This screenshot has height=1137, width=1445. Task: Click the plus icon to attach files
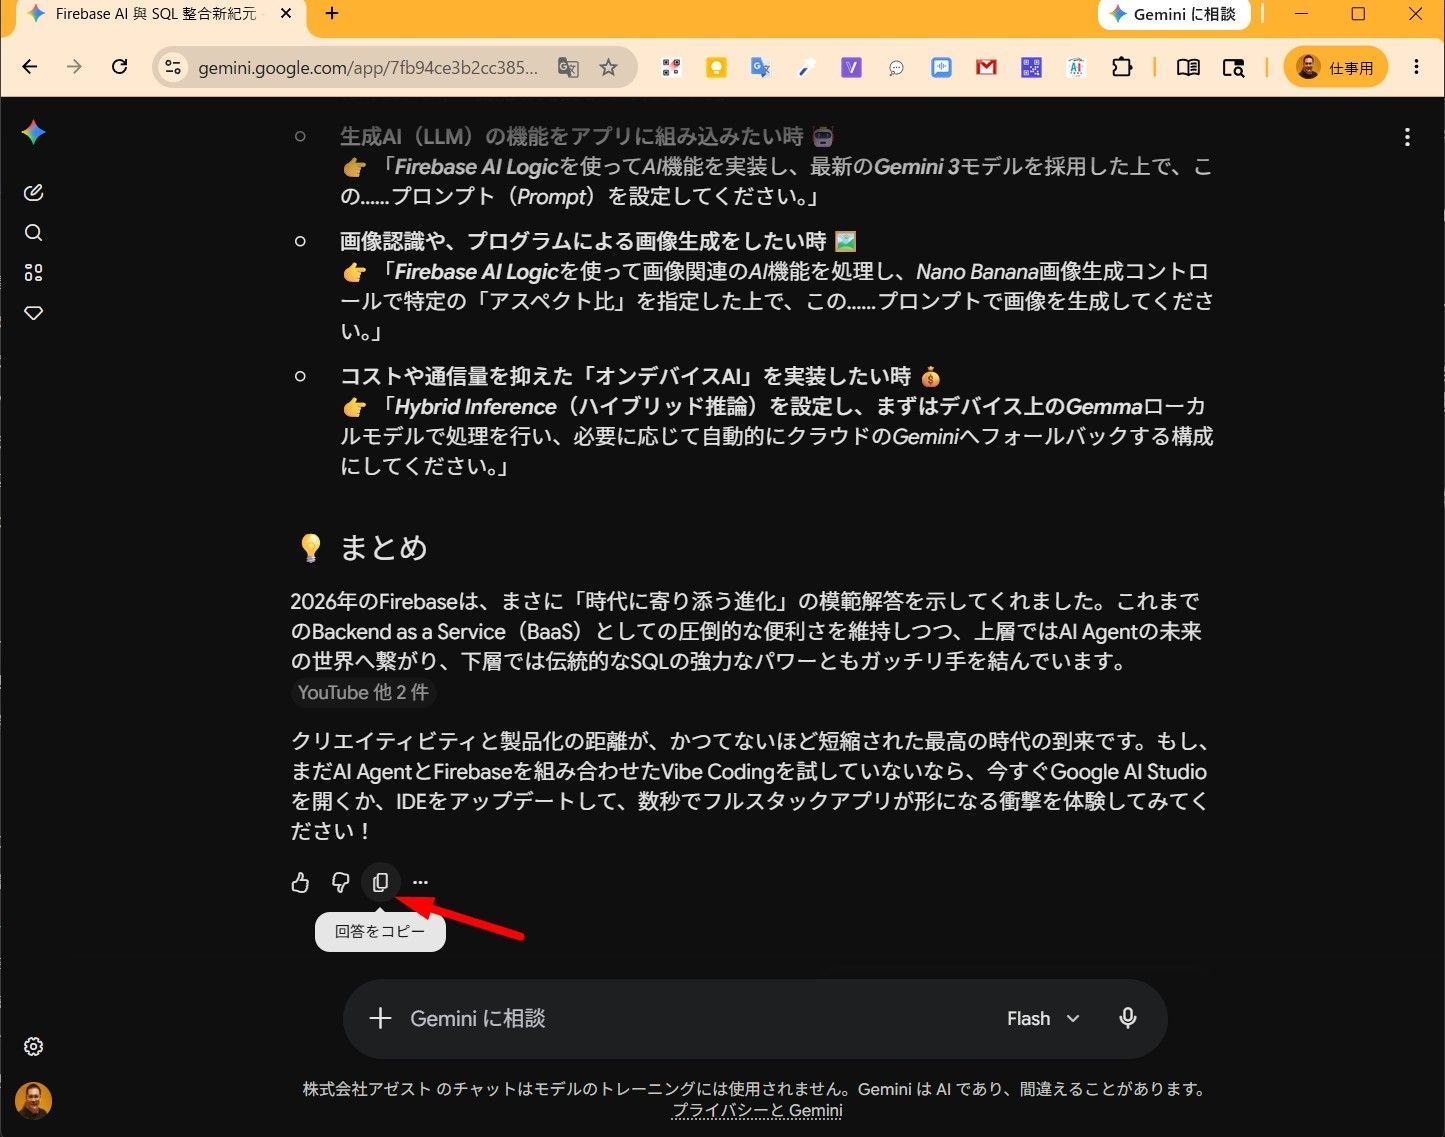tap(380, 1019)
